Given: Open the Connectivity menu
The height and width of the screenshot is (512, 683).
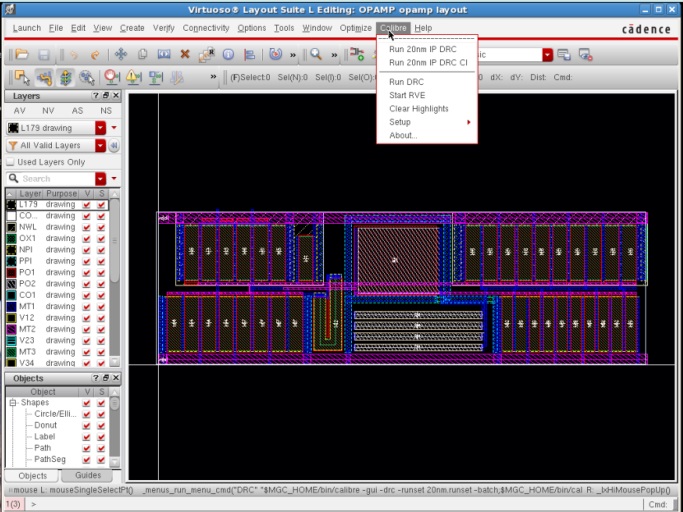Looking at the screenshot, I should (x=206, y=28).
